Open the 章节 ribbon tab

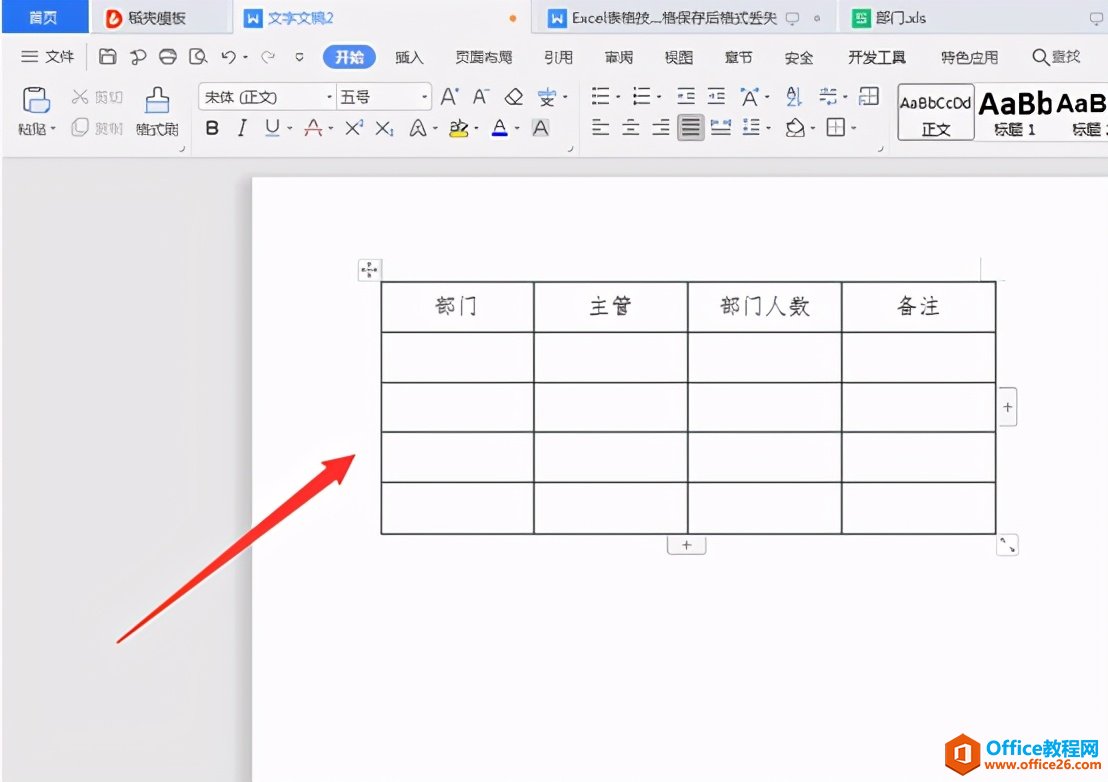[739, 57]
